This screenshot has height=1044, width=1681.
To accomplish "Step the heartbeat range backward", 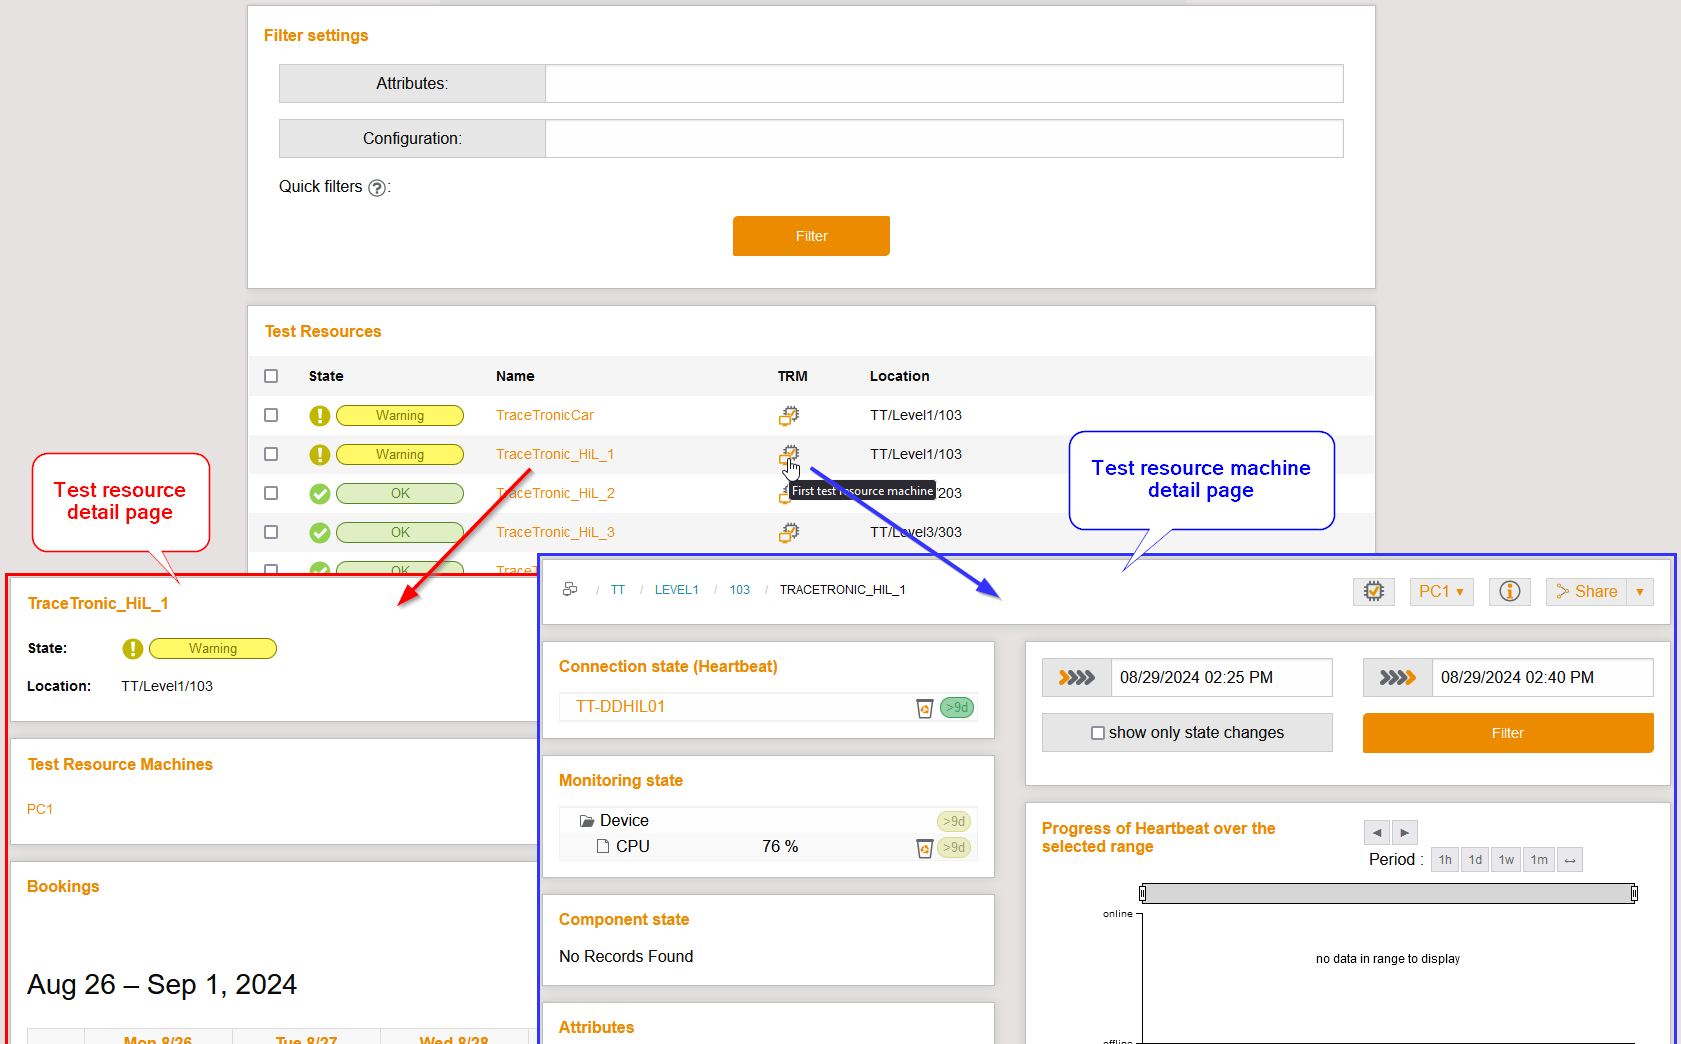I will [x=1377, y=832].
